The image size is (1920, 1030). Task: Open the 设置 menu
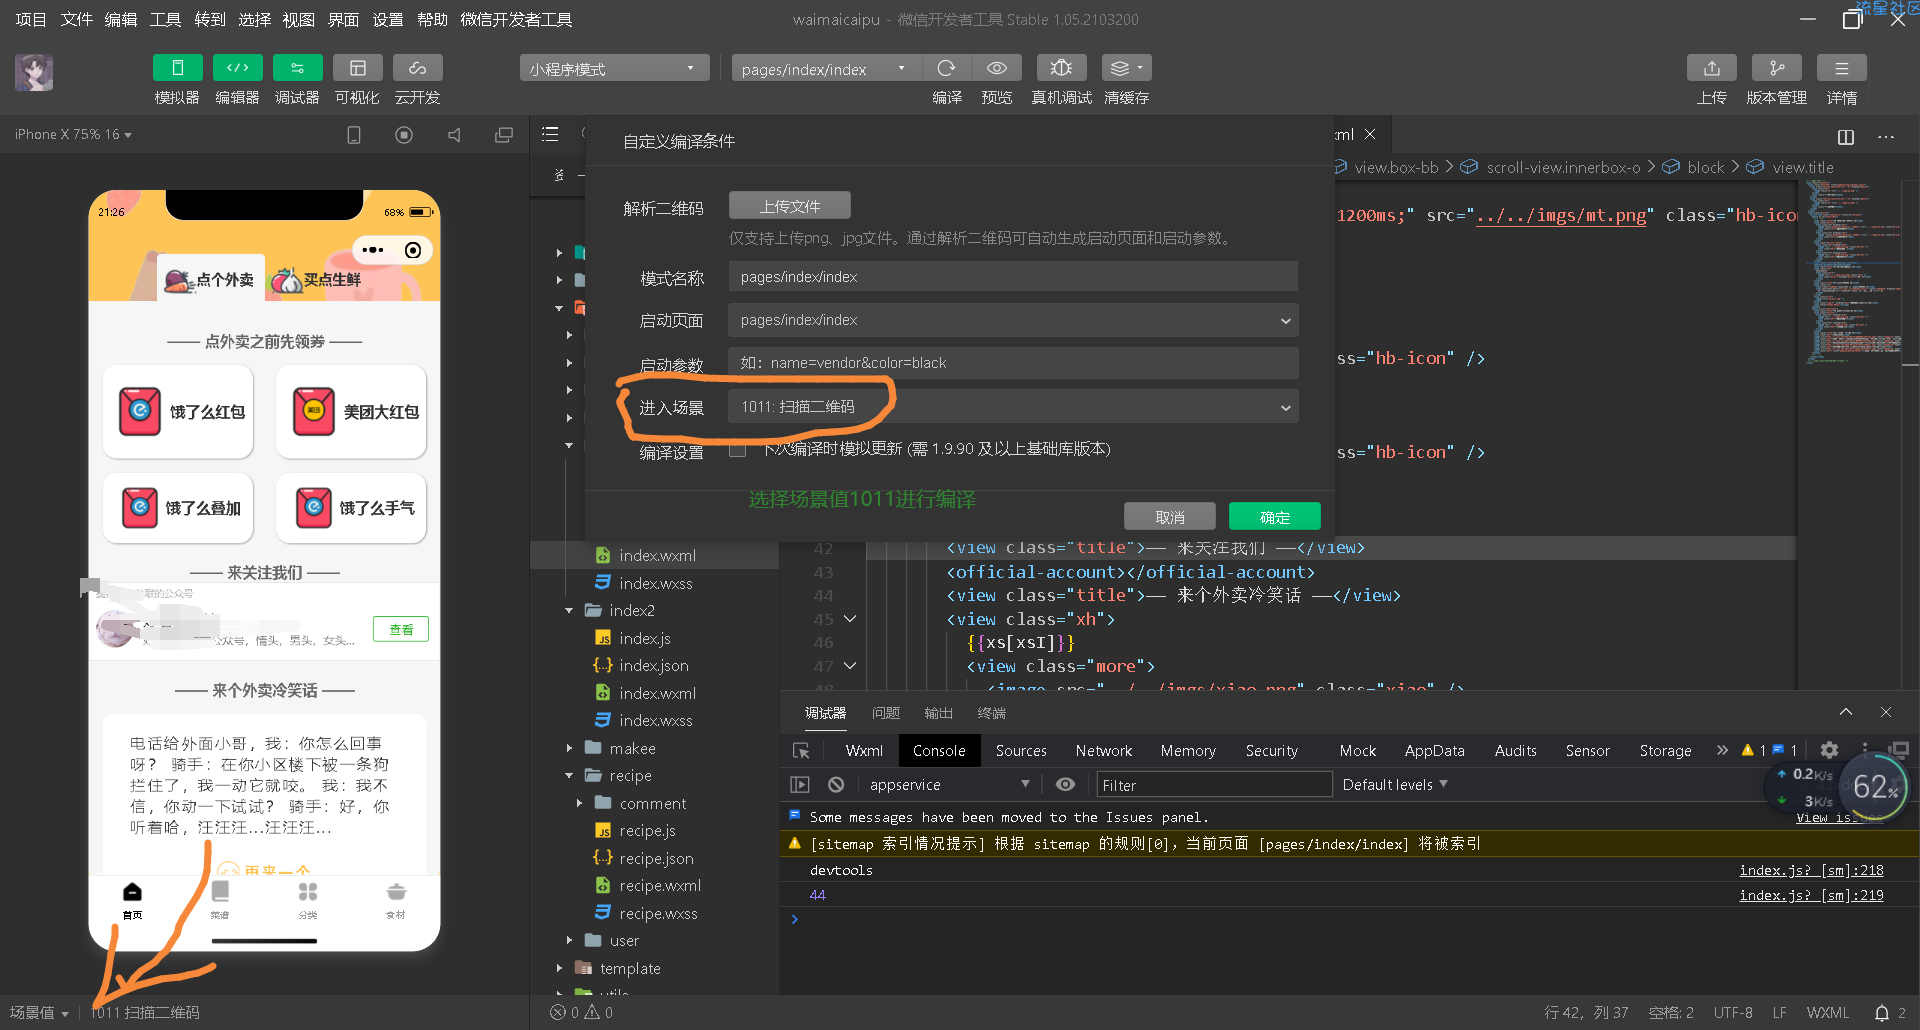click(x=387, y=19)
